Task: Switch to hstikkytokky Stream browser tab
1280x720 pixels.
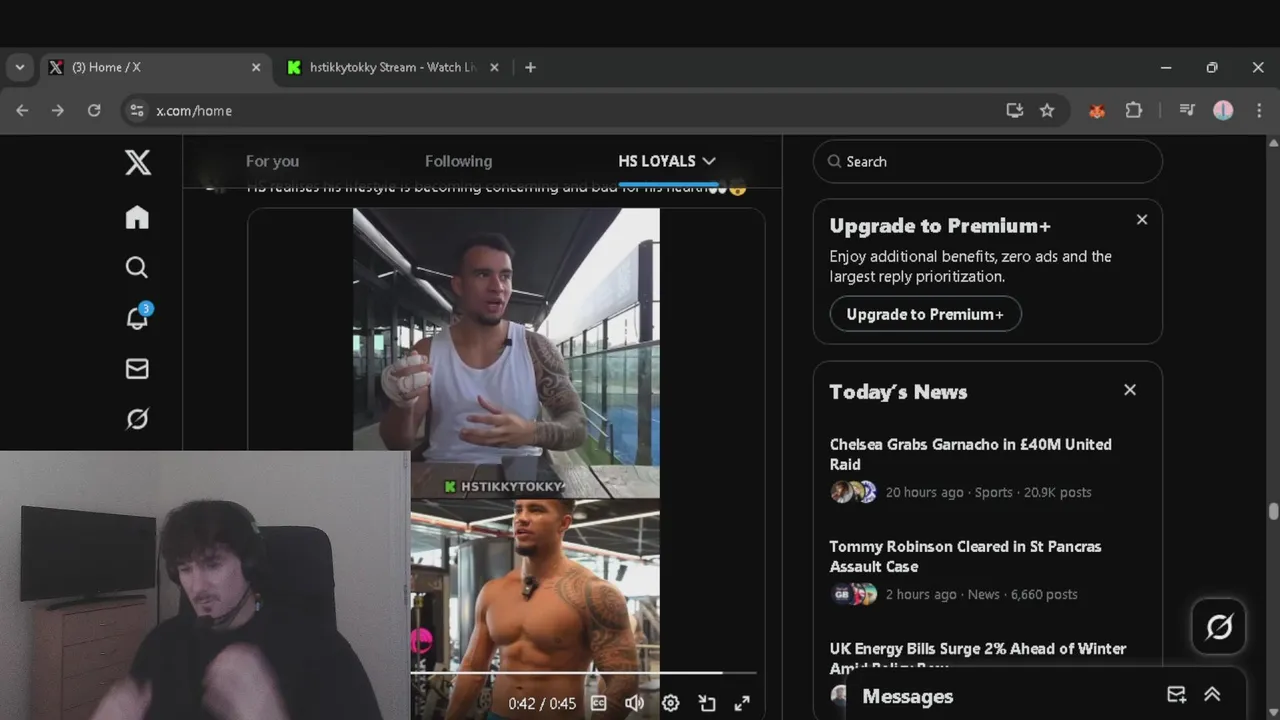Action: [392, 67]
